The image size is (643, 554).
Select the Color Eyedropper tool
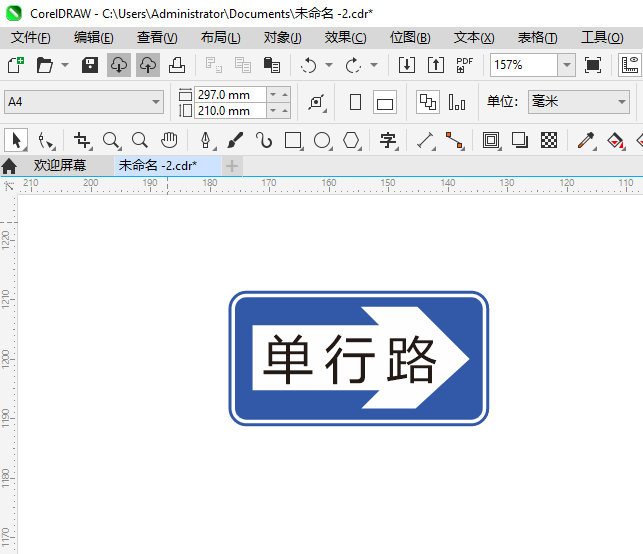[586, 141]
